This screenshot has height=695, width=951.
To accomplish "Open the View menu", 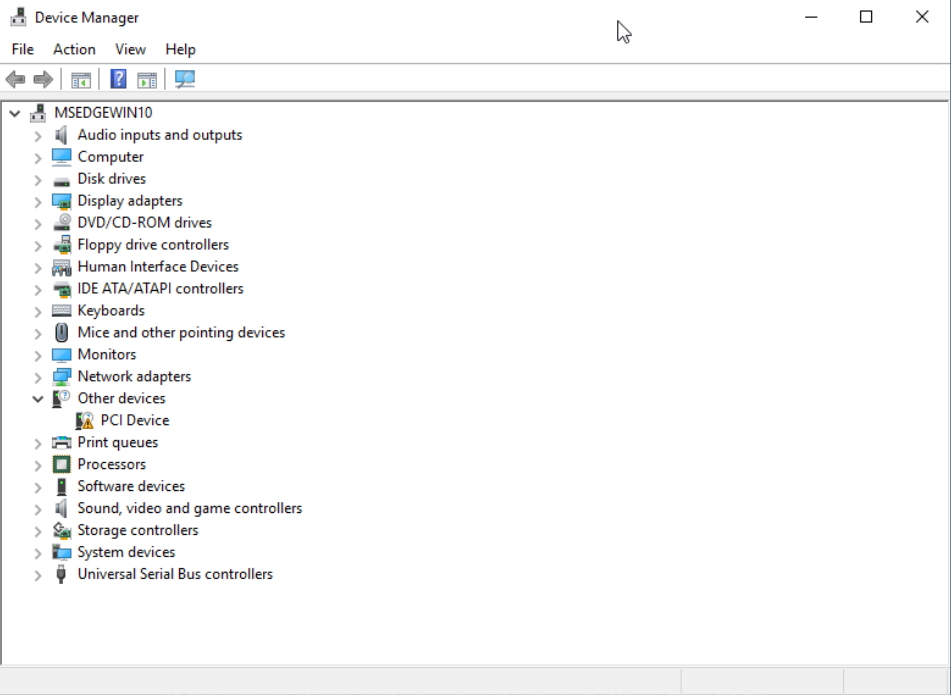I will (130, 49).
